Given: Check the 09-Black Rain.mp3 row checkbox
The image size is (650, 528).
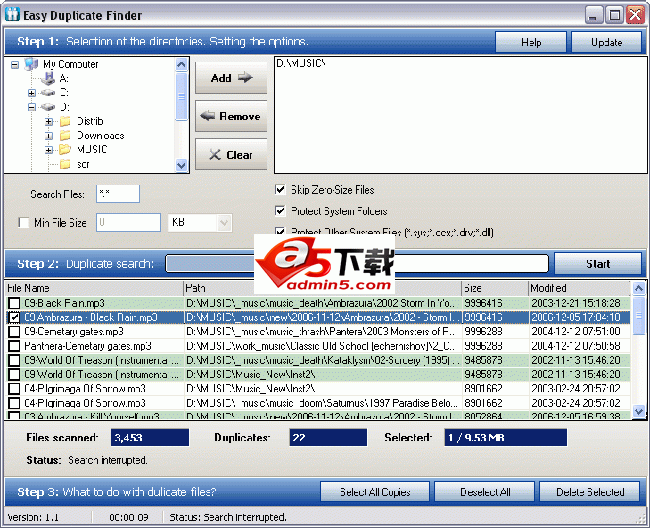Looking at the screenshot, I should (x=14, y=303).
